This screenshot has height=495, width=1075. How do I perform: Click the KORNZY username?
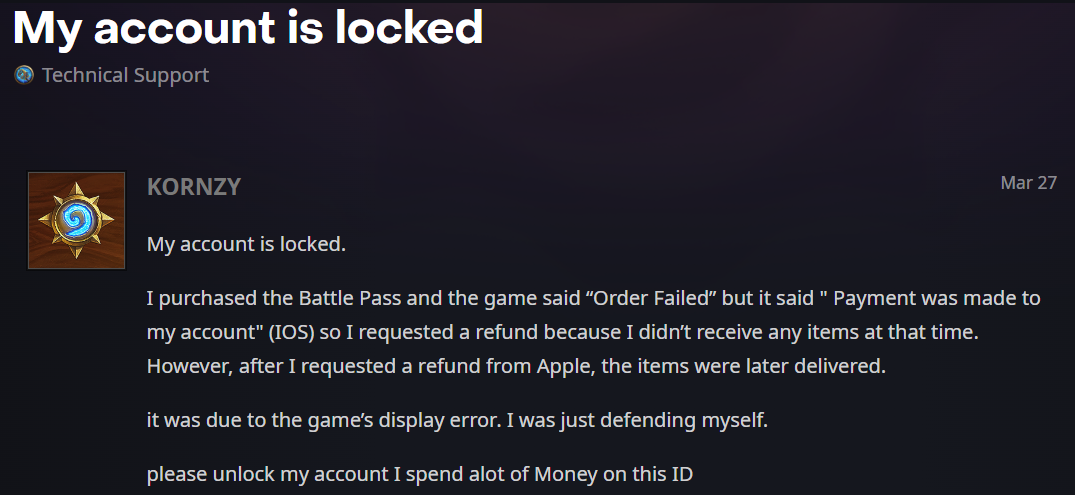(194, 186)
